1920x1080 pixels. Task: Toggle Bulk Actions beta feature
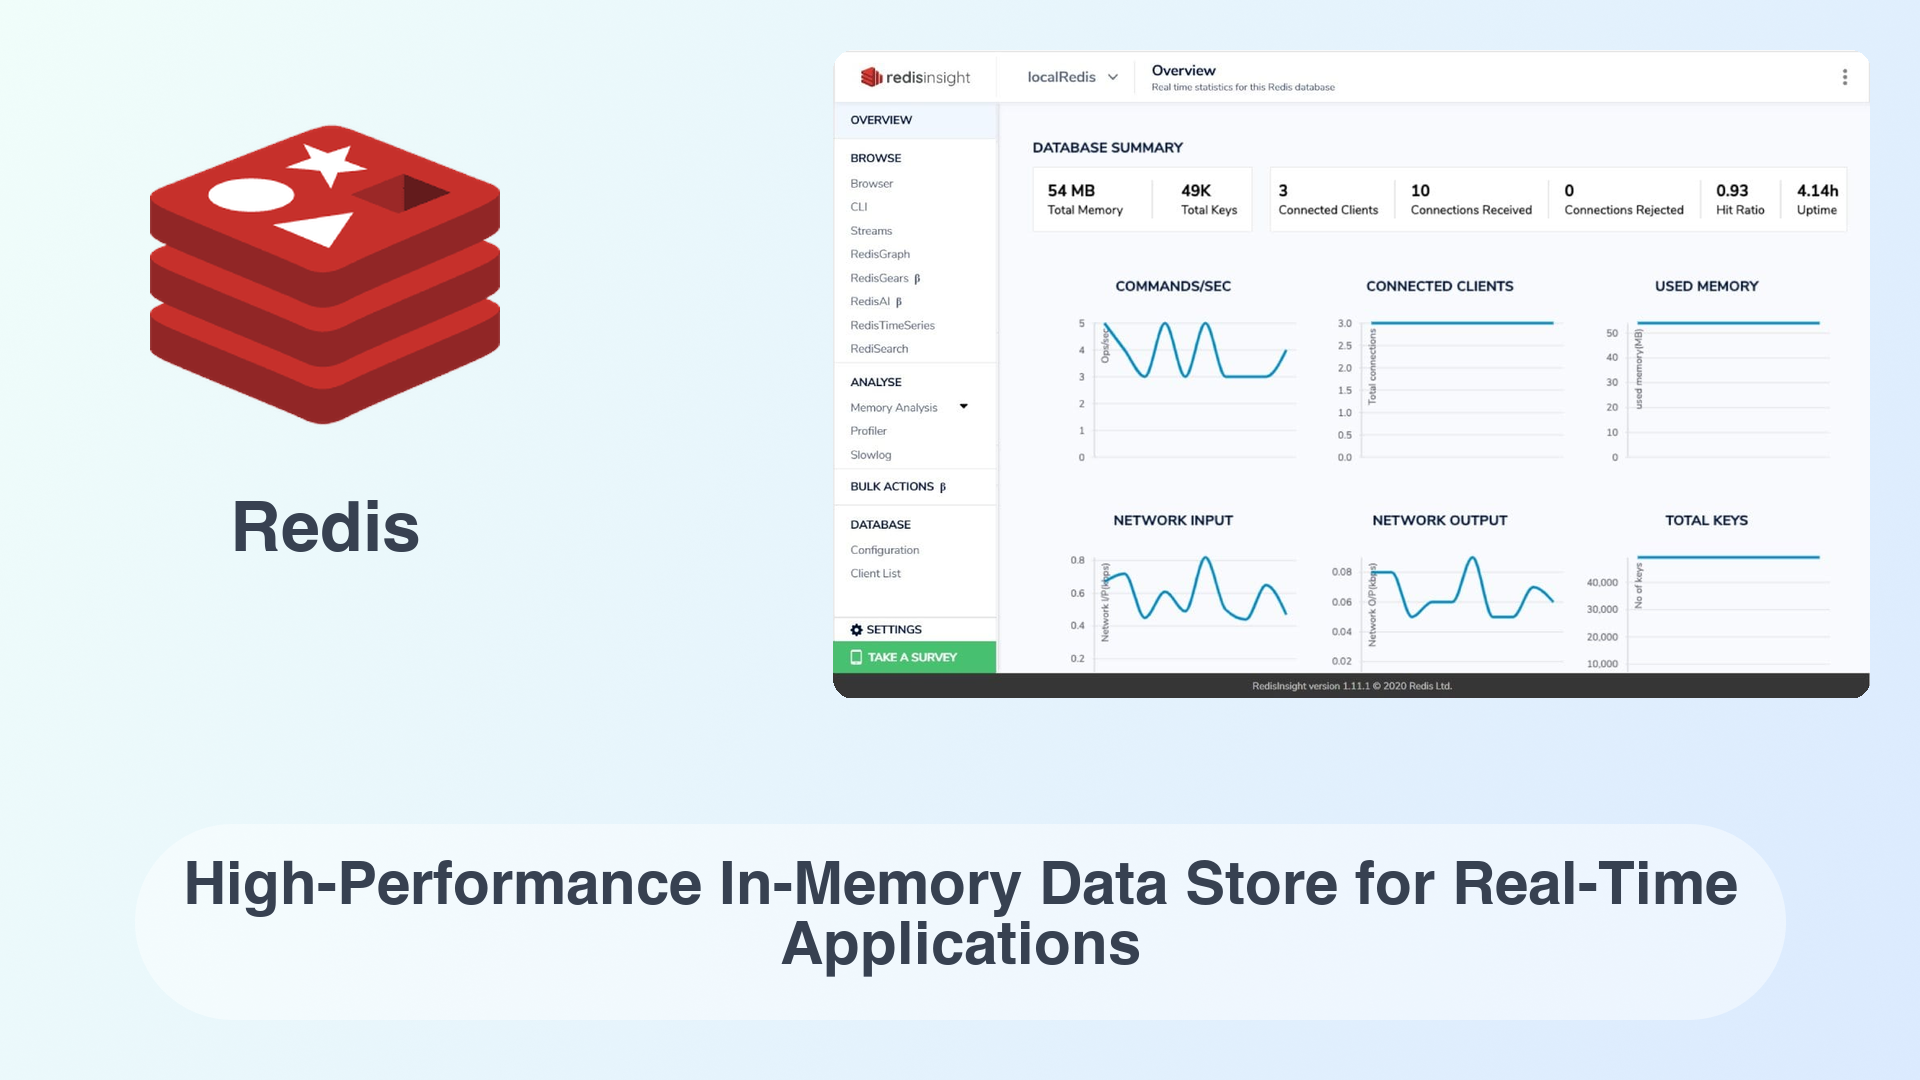(x=897, y=485)
